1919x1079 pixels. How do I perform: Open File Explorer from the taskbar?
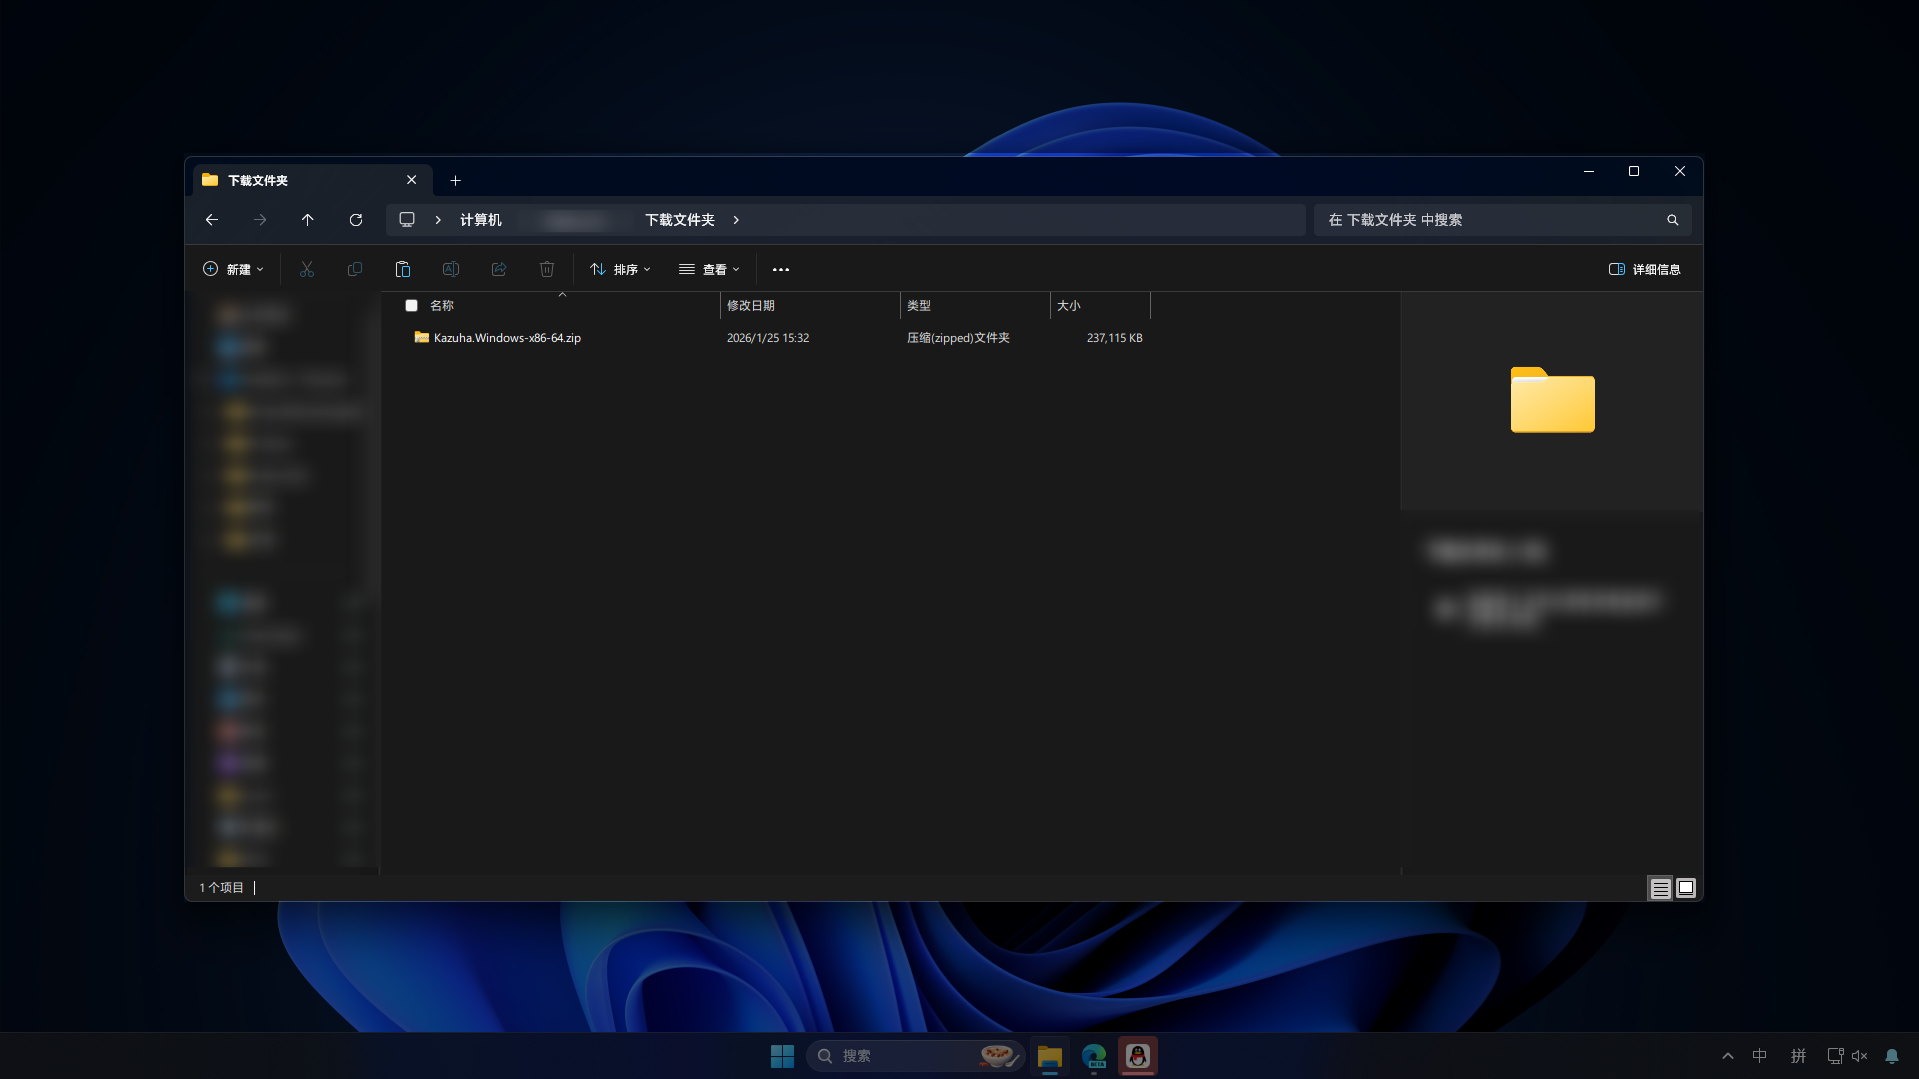click(x=1050, y=1056)
